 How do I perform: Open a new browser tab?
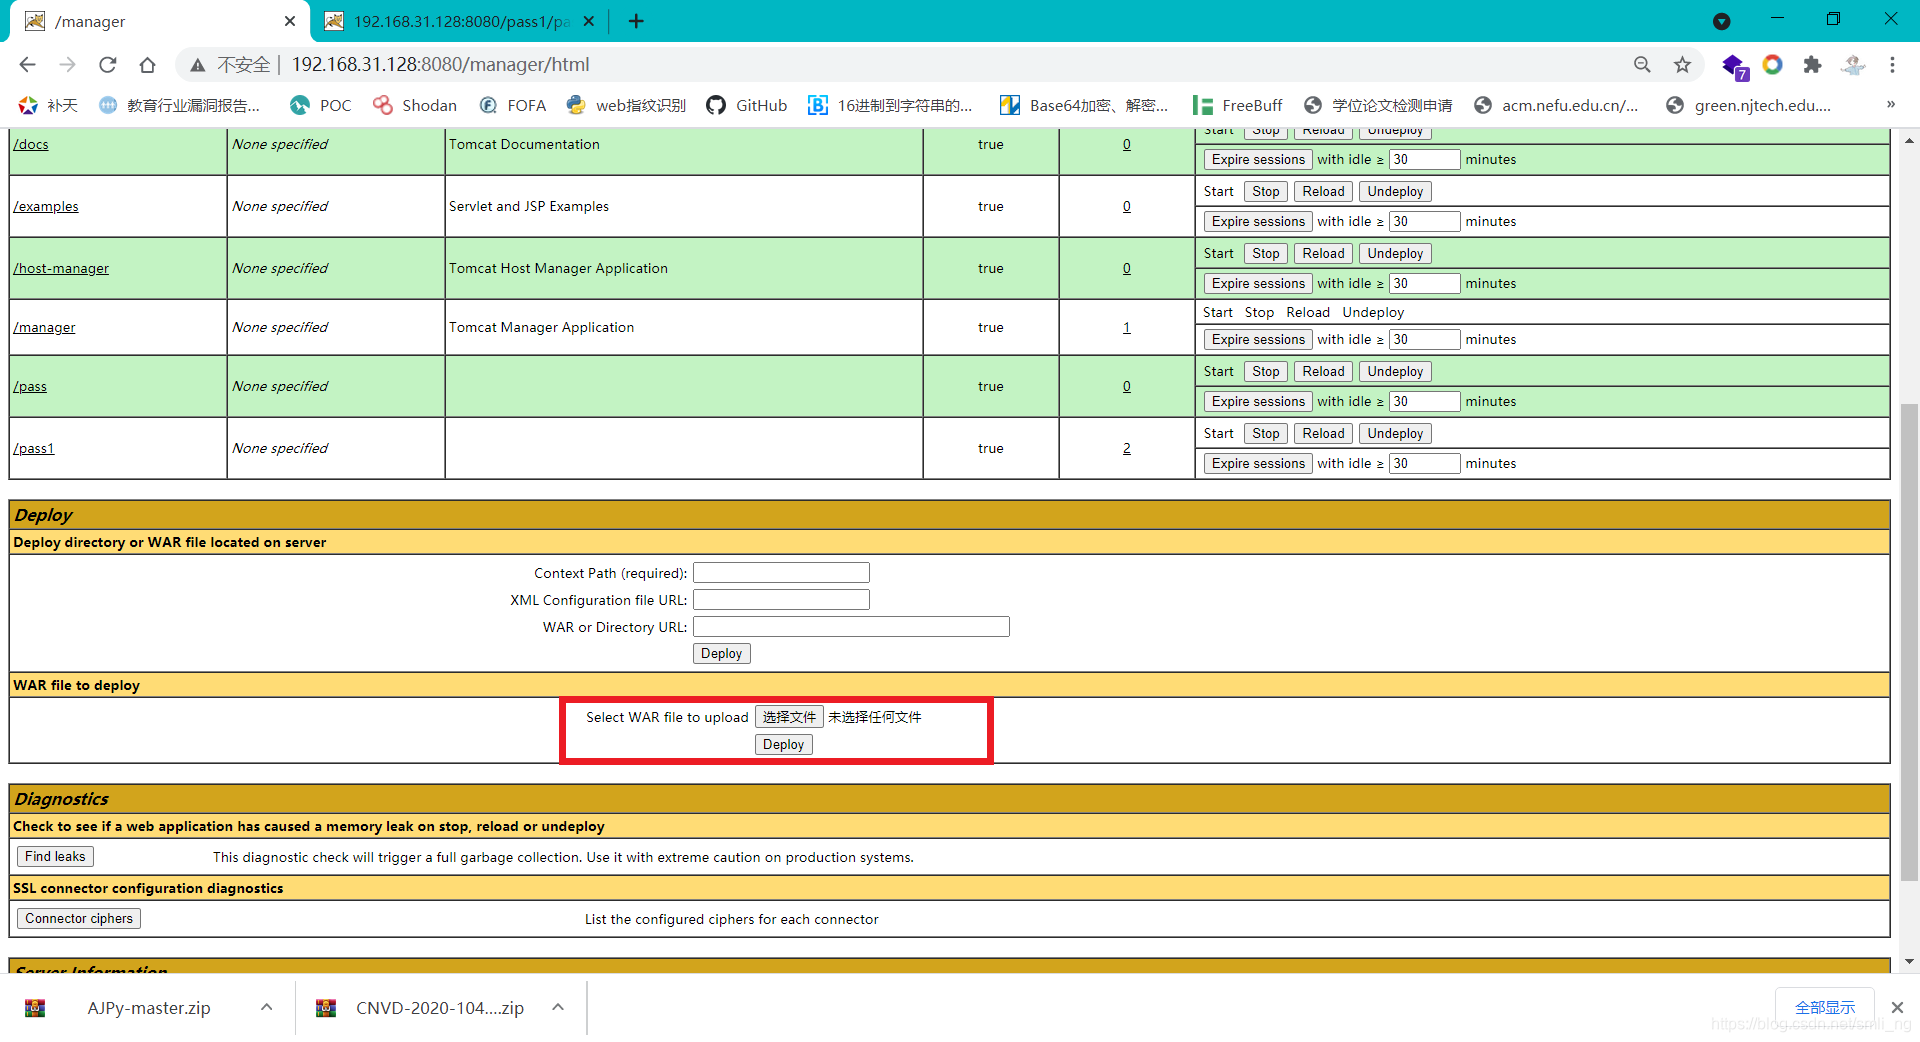coord(636,21)
